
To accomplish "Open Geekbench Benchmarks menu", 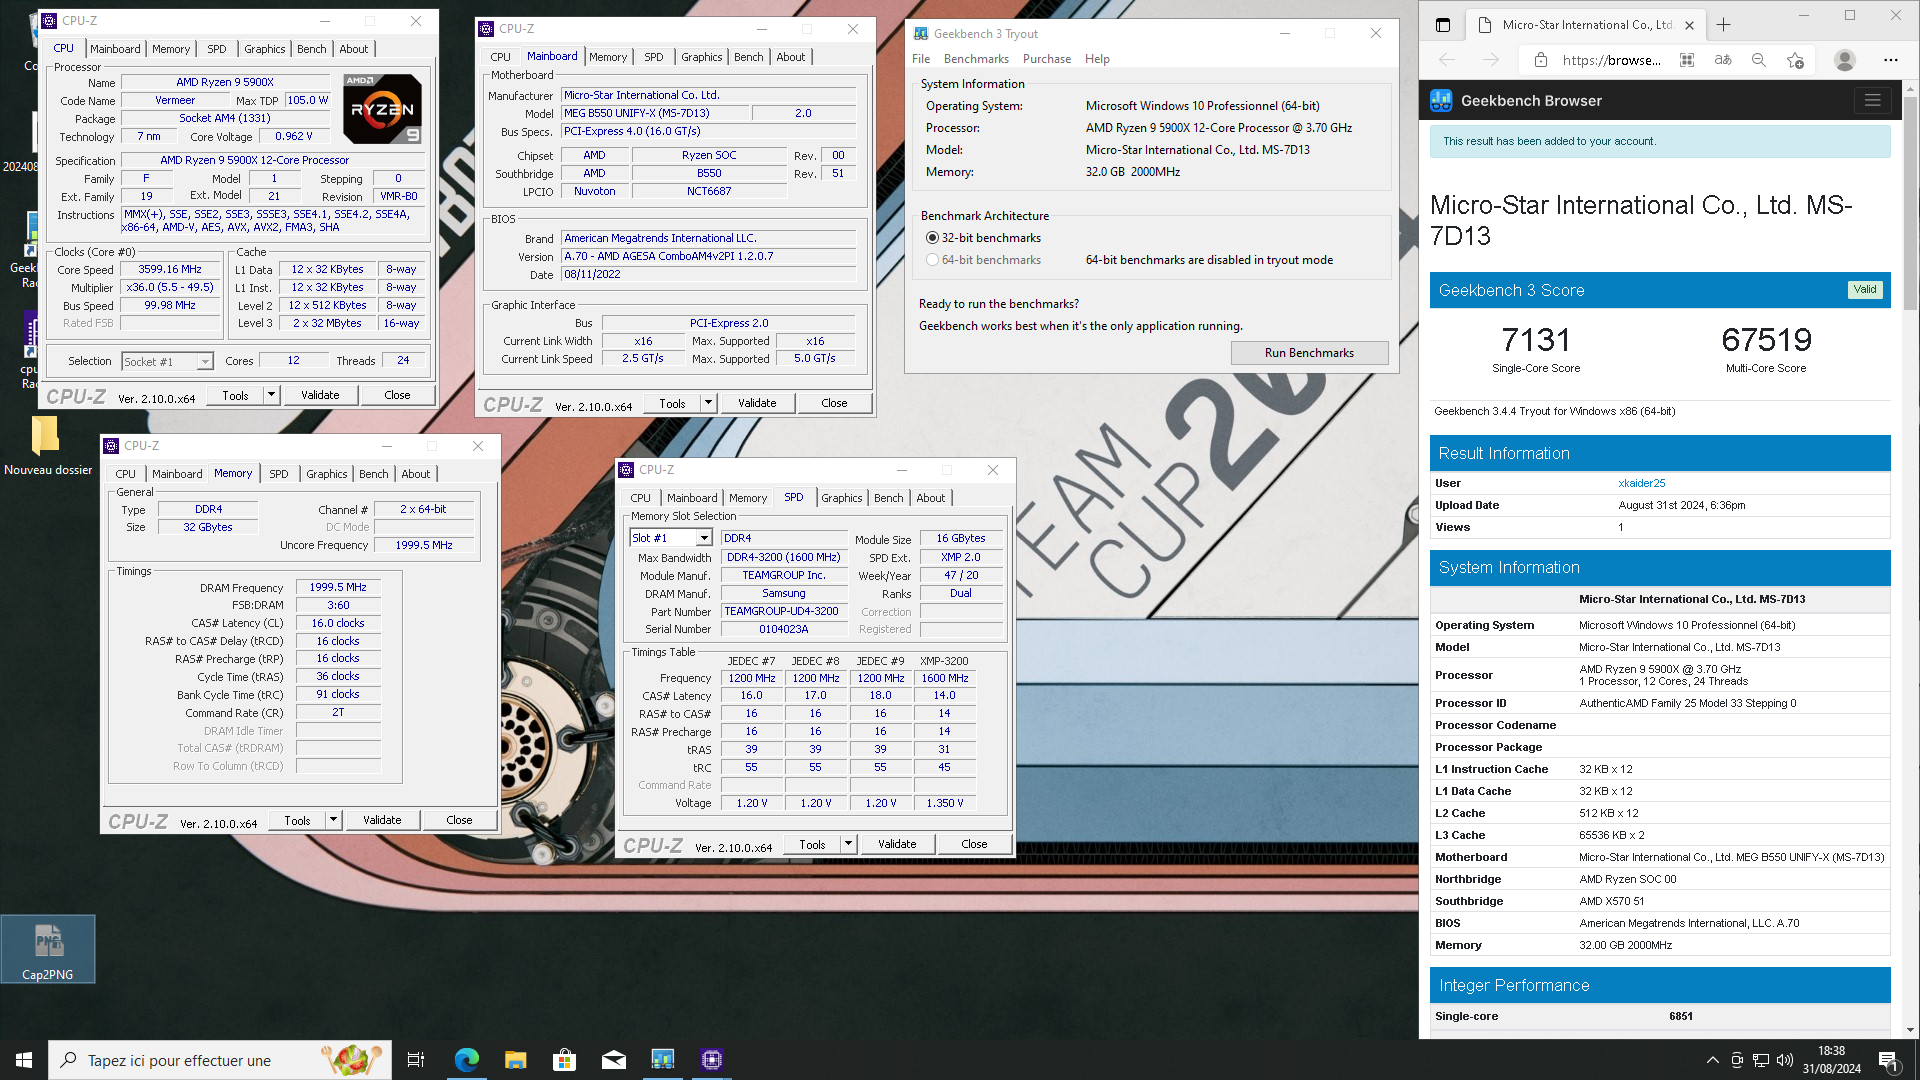I will [x=976, y=59].
